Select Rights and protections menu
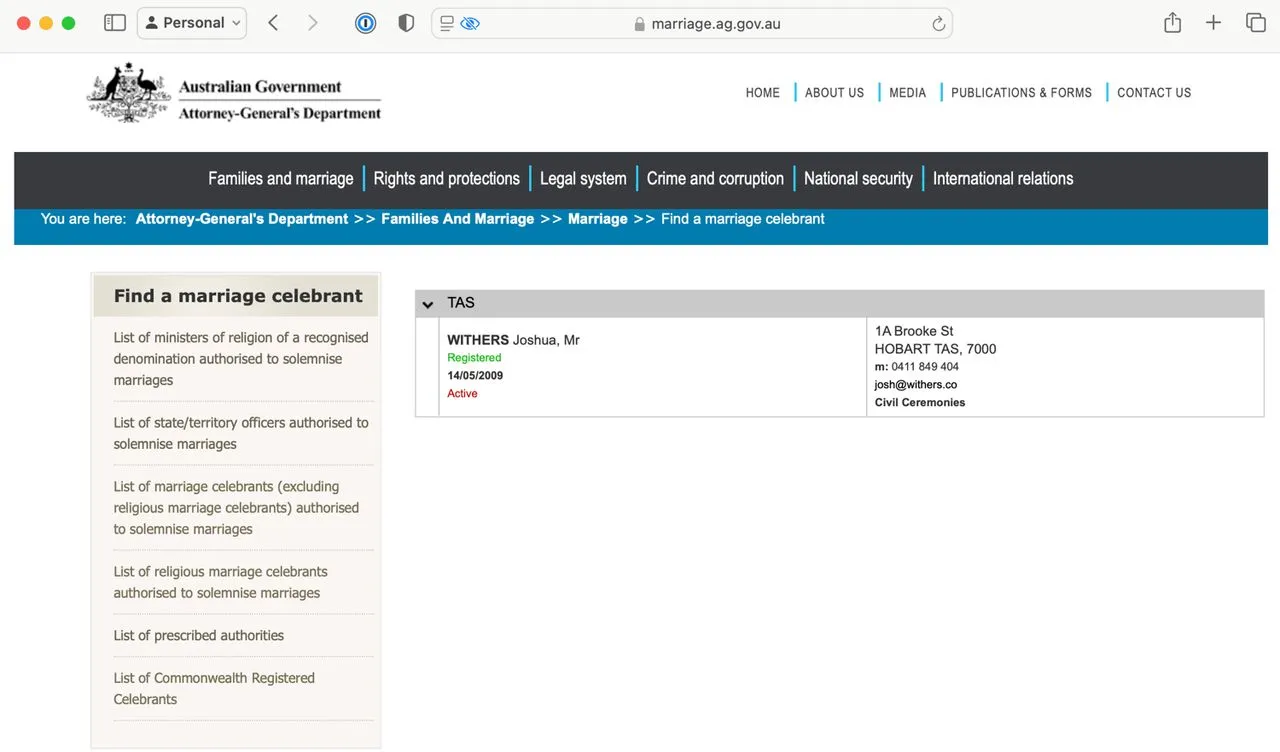The image size is (1280, 752). coord(447,178)
